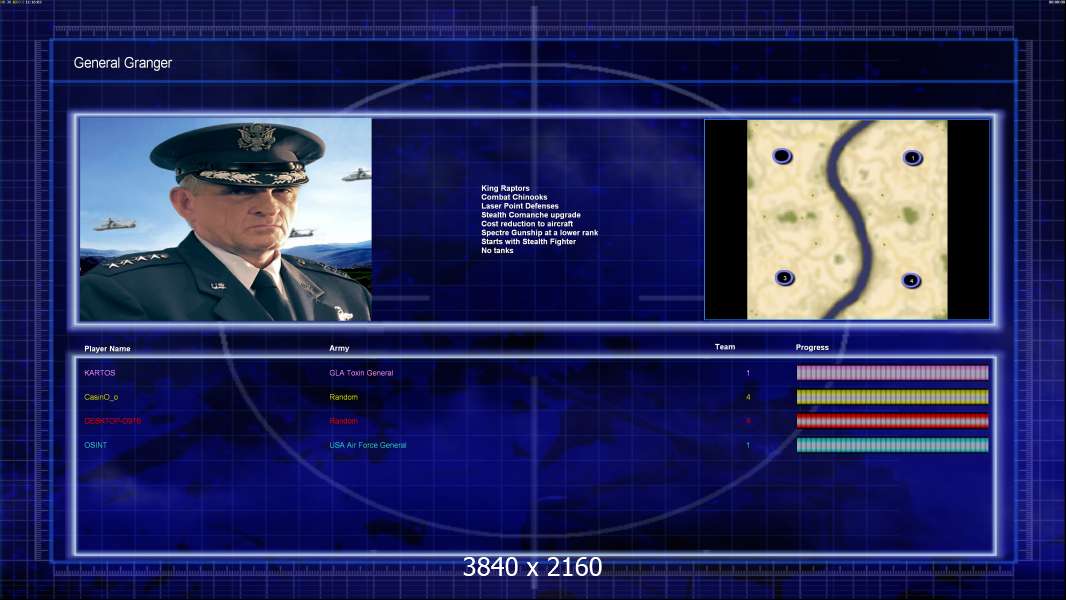1066x600 pixels.
Task: Click the cyan progress bar for OSINT
Action: point(892,445)
